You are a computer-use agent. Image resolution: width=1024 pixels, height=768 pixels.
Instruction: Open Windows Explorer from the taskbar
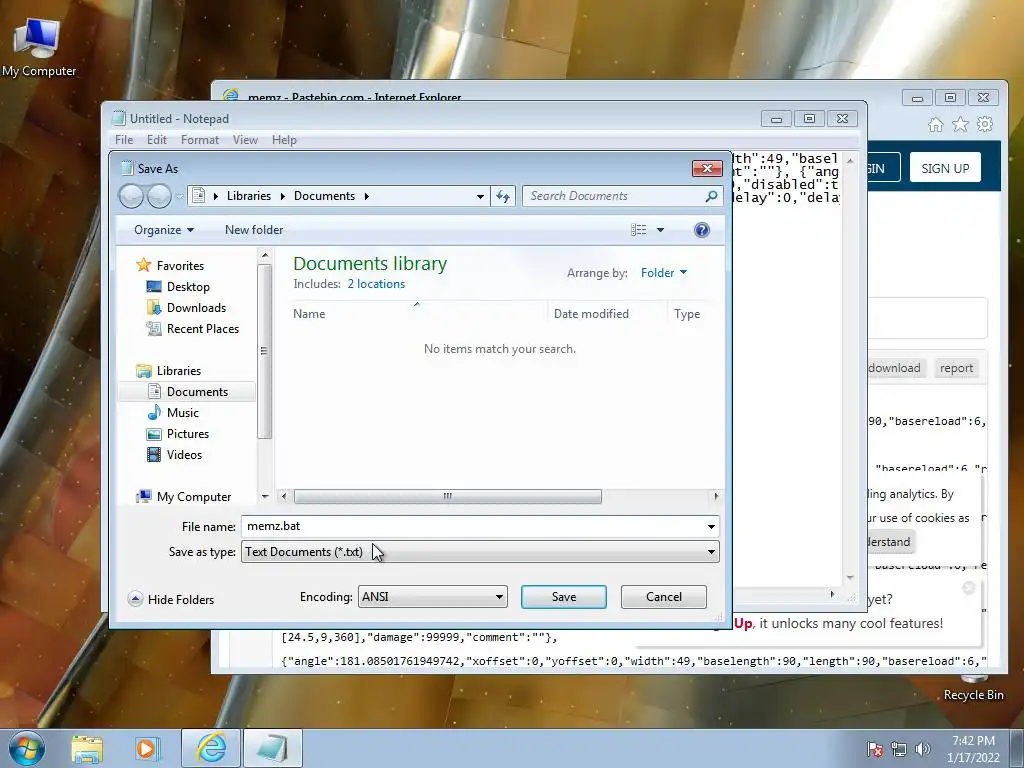88,748
